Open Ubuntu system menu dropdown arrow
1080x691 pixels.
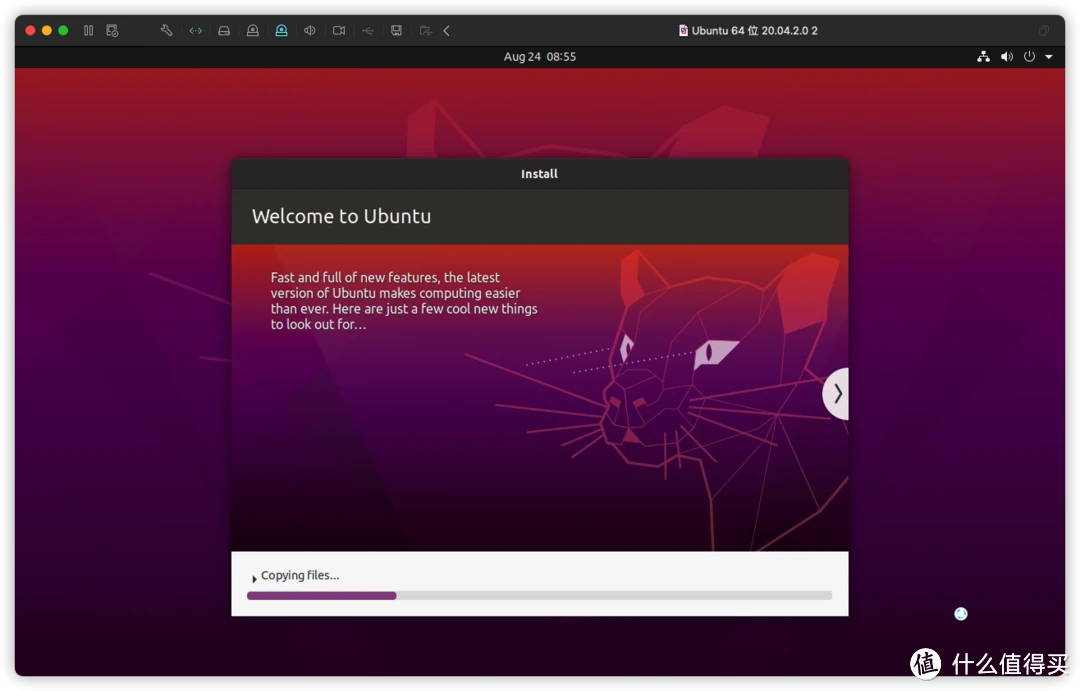tap(1048, 57)
